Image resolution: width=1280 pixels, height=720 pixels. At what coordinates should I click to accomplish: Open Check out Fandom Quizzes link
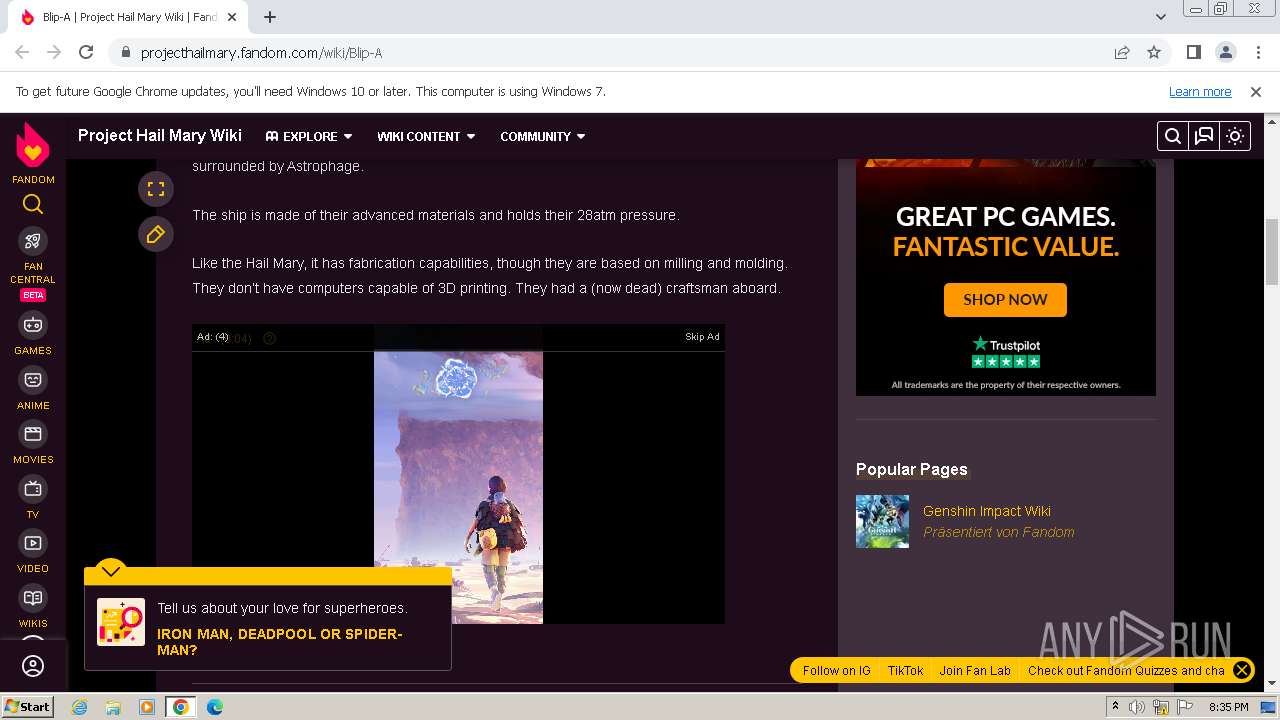(x=1126, y=671)
